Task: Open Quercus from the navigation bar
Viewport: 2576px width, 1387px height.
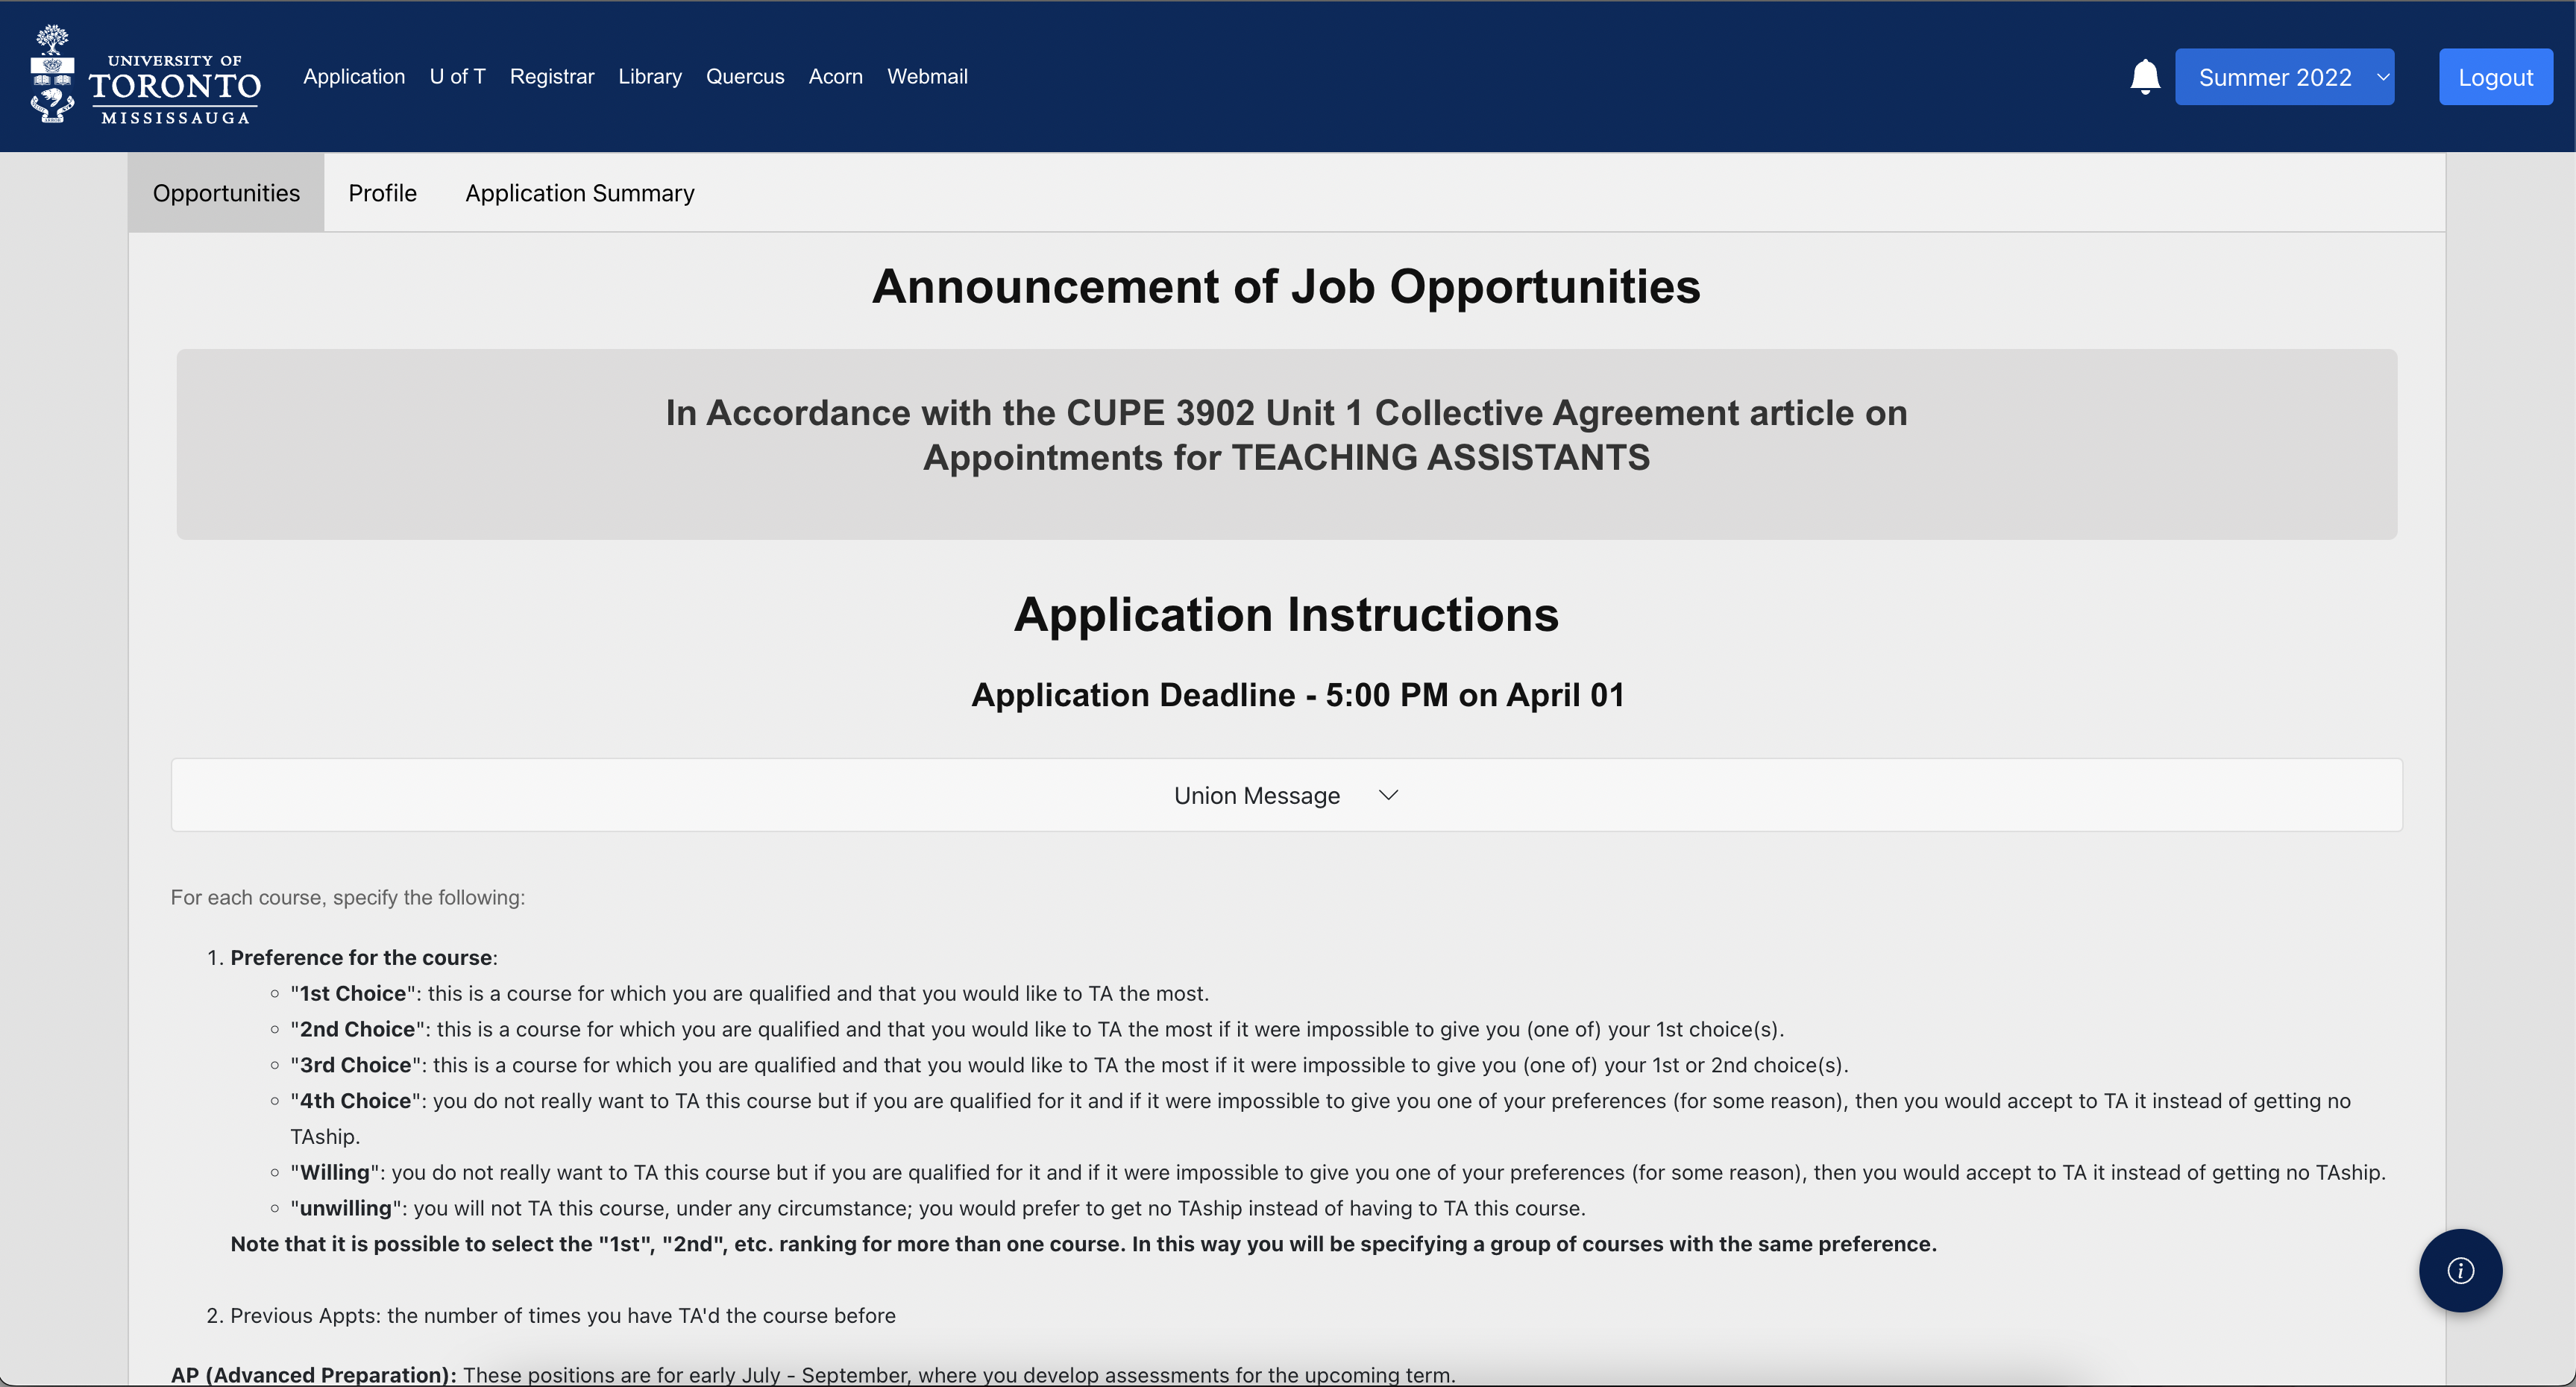Action: (x=745, y=76)
